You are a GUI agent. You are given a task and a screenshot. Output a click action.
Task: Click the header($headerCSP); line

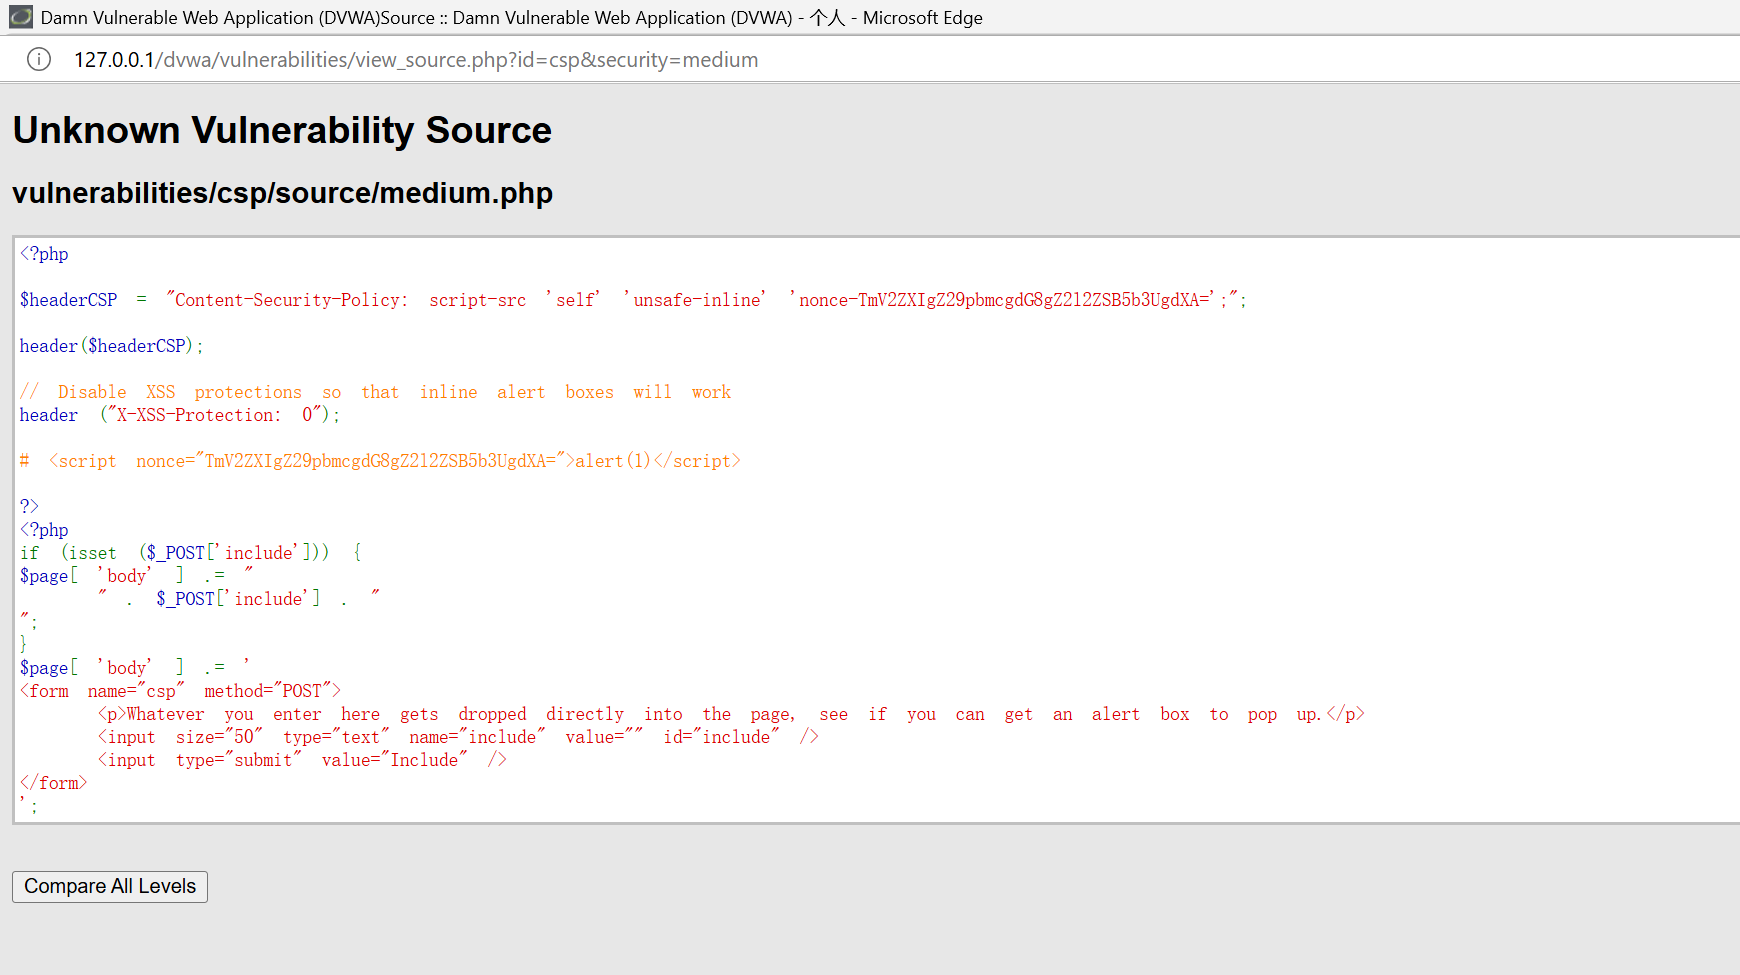pyautogui.click(x=112, y=346)
